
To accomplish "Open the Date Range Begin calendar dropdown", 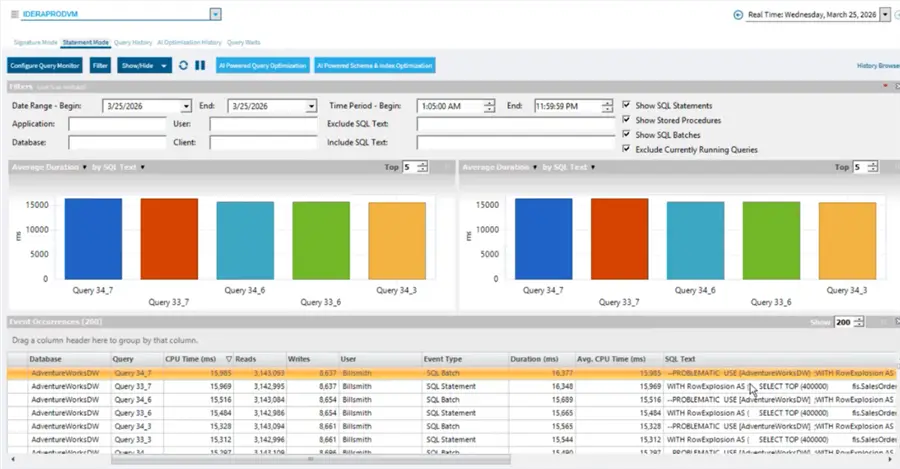I will point(186,106).
